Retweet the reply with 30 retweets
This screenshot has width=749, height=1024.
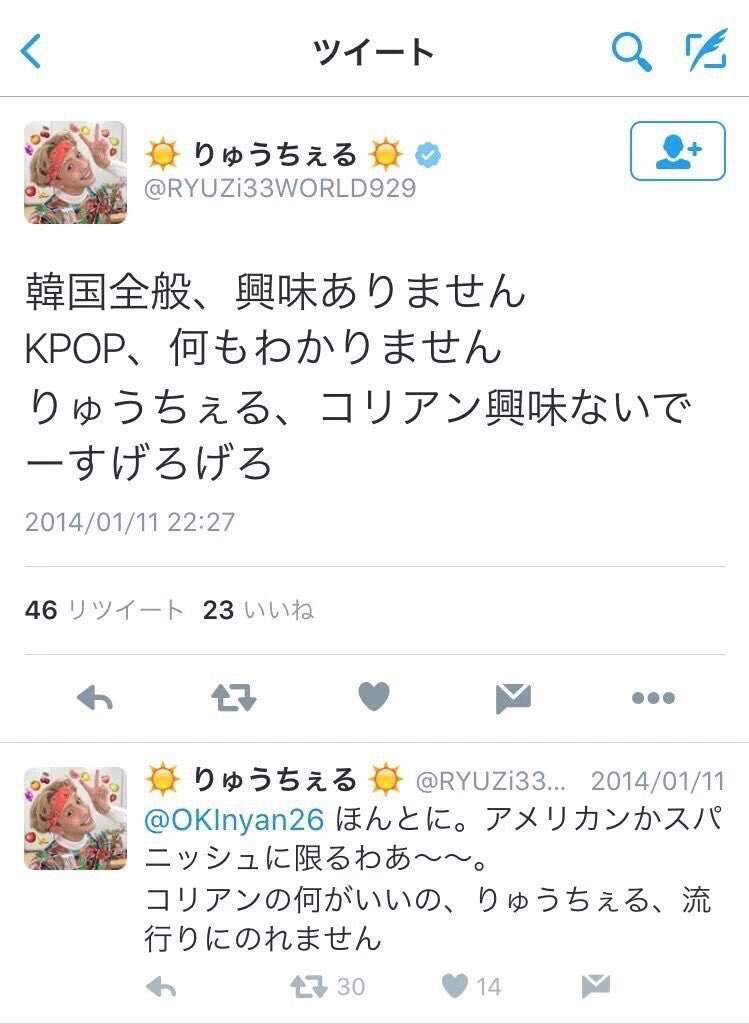[327, 986]
